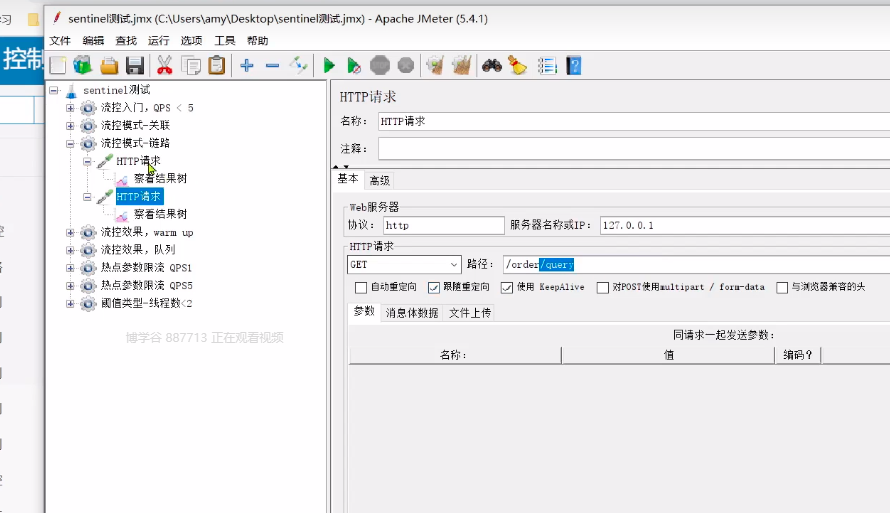890x513 pixels.
Task: Click the grey Stop icon
Action: 380,66
